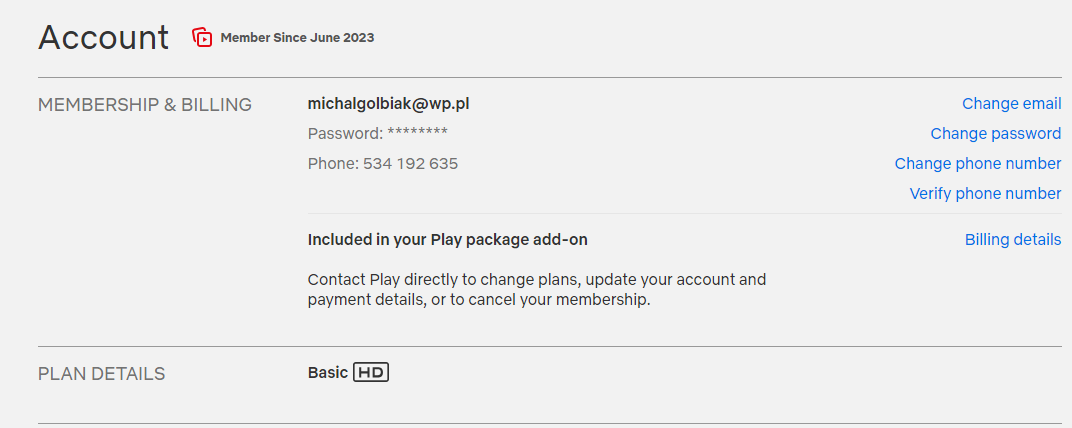Image resolution: width=1072 pixels, height=428 pixels.
Task: Click the red member-since badge icon
Action: (202, 37)
